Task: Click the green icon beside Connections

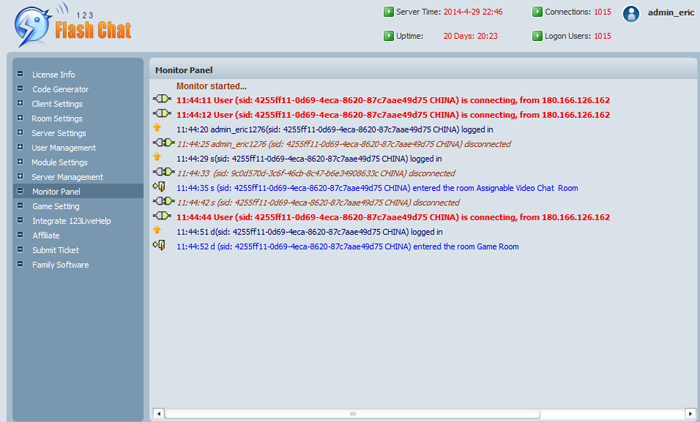Action: tap(537, 12)
